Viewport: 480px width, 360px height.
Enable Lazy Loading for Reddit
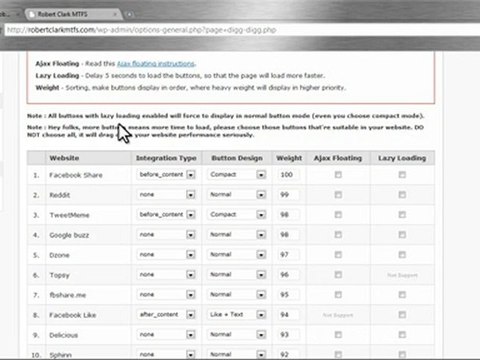pos(402,195)
